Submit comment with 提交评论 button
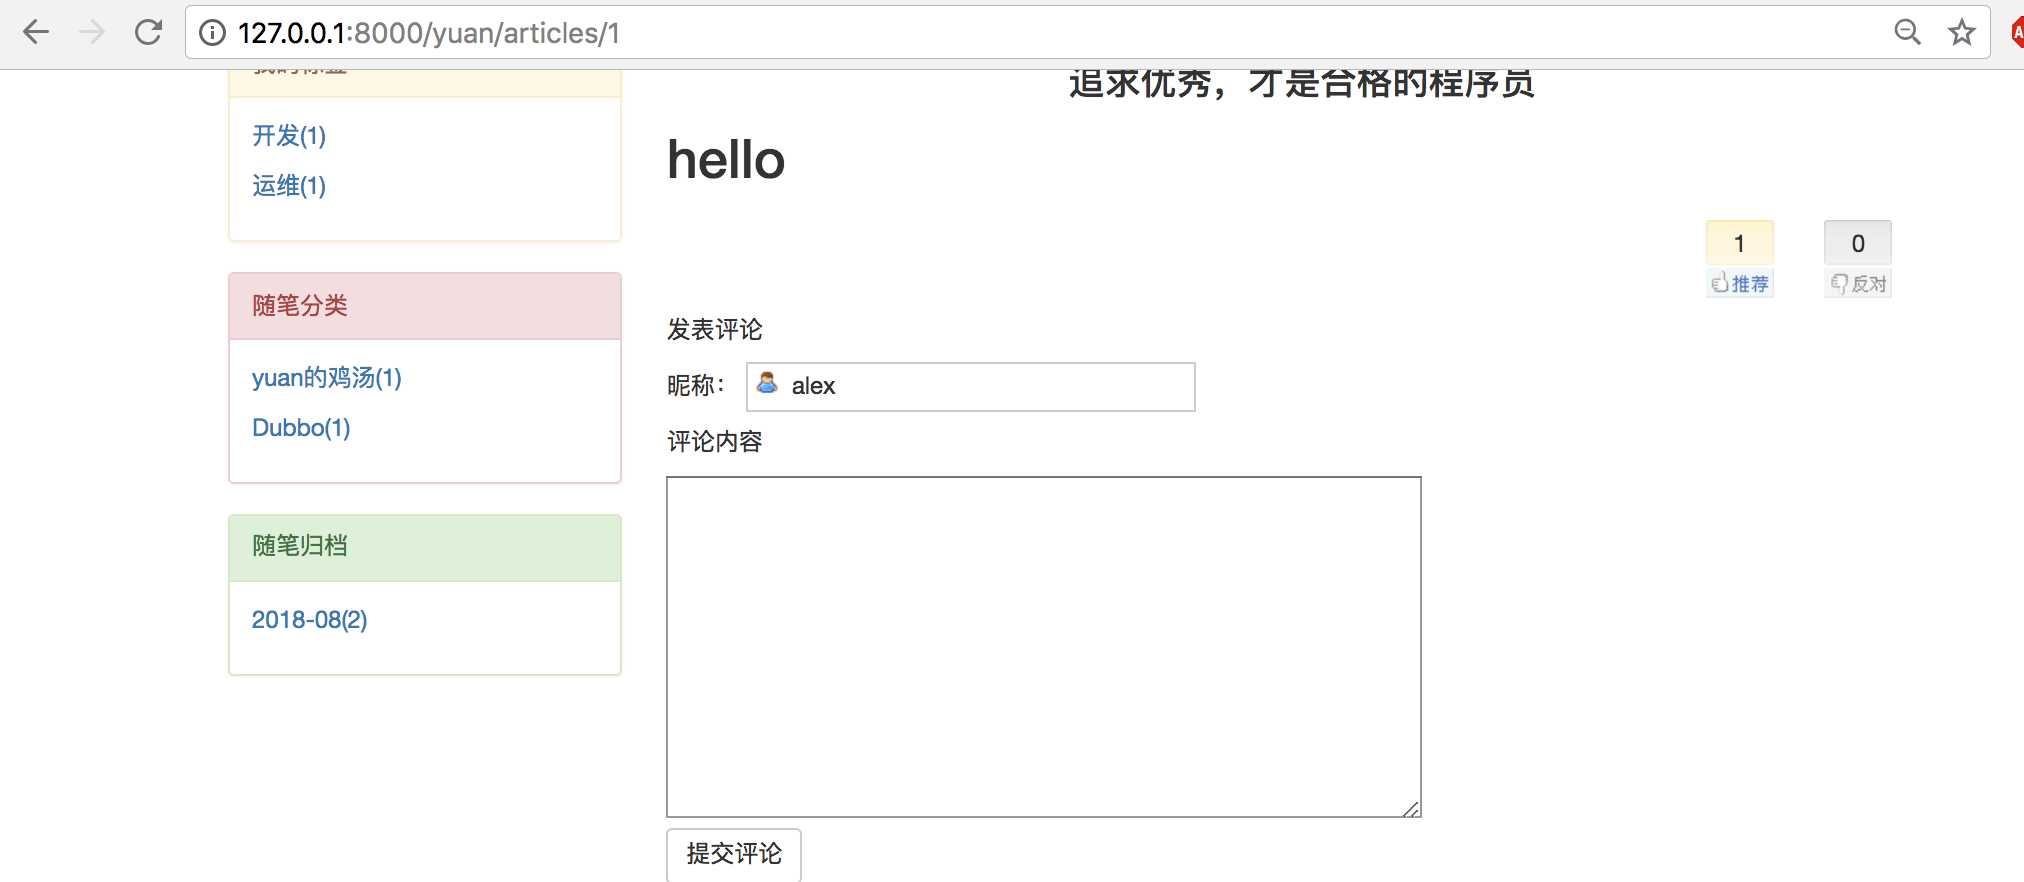Image resolution: width=2024 pixels, height=882 pixels. (x=734, y=854)
